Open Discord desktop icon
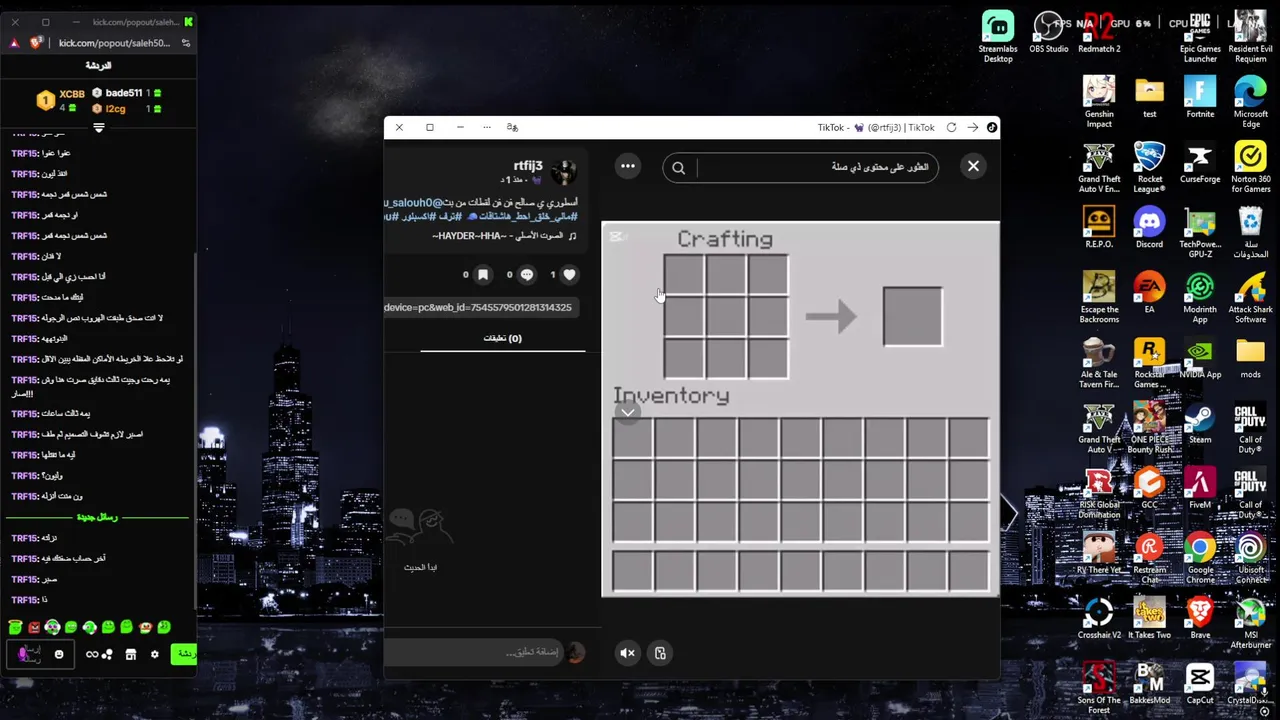The width and height of the screenshot is (1280, 720). click(x=1149, y=226)
